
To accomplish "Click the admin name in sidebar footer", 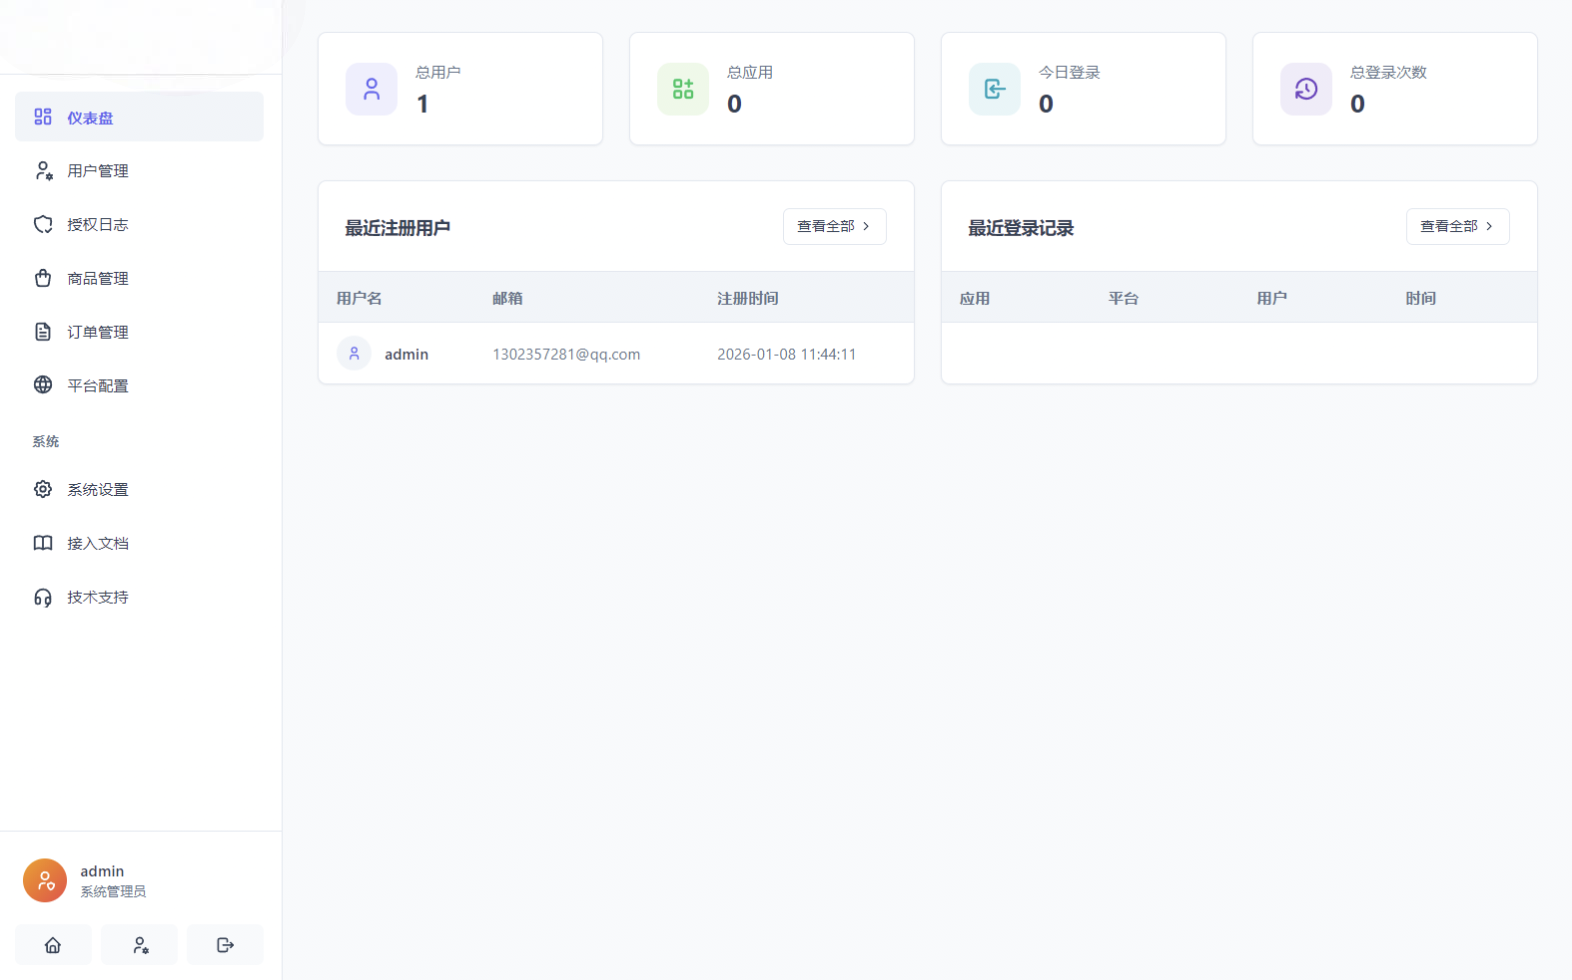I will (102, 871).
